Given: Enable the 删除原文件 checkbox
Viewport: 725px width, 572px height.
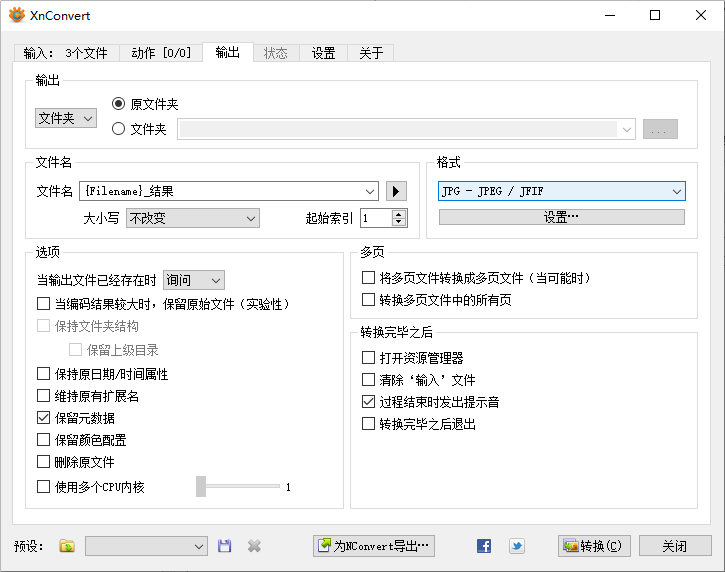Looking at the screenshot, I should tap(43, 461).
